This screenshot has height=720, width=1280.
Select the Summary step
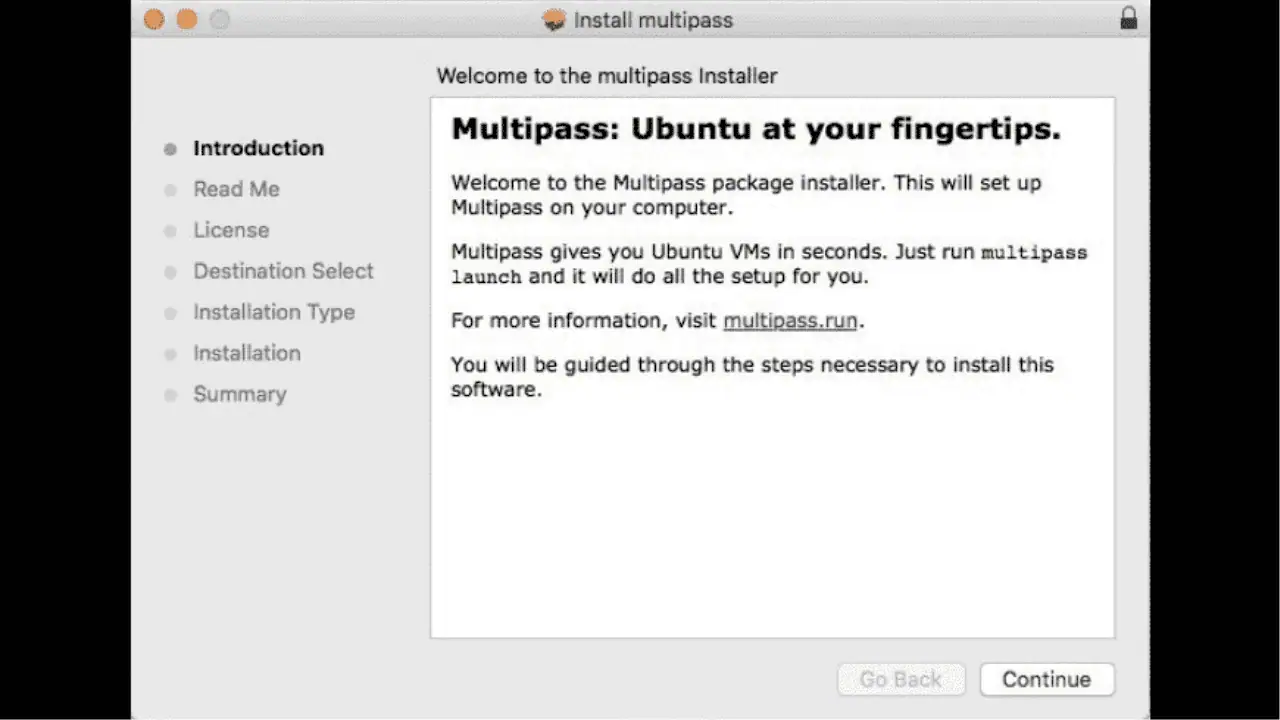[240, 394]
